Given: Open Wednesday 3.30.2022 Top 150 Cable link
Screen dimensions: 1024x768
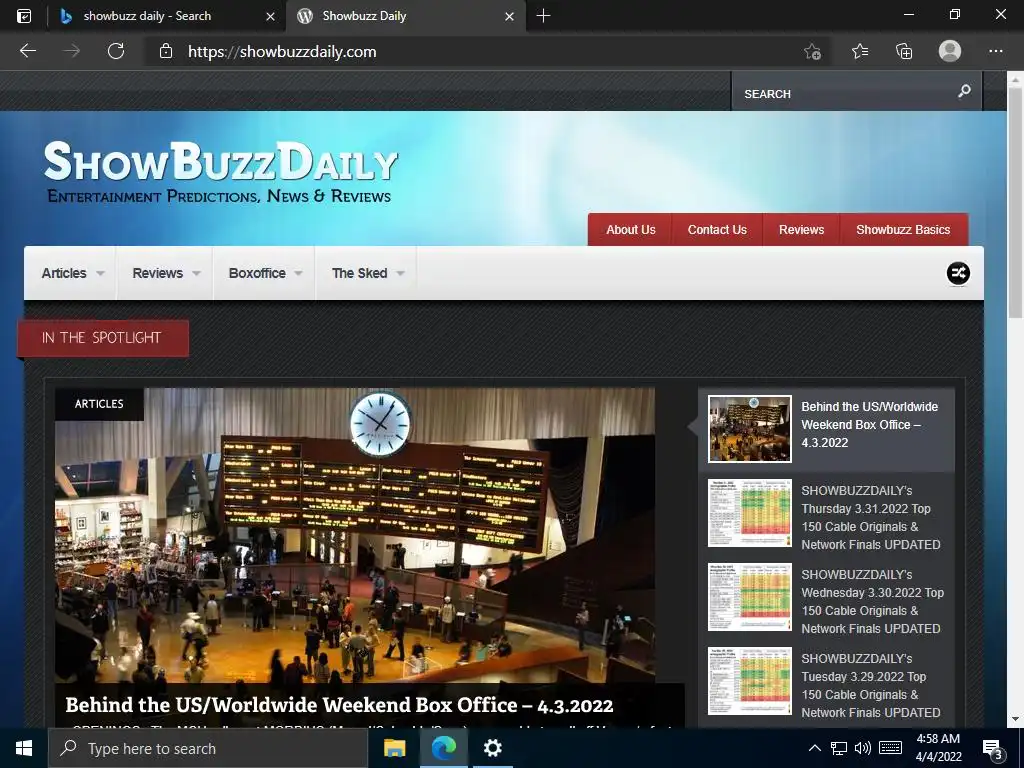Looking at the screenshot, I should pos(872,601).
